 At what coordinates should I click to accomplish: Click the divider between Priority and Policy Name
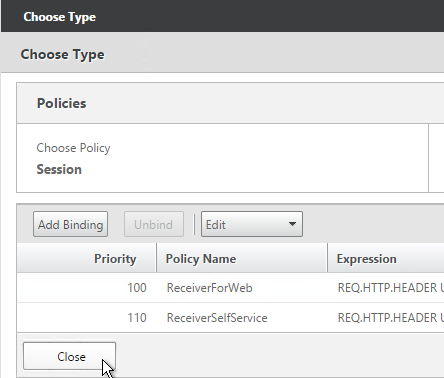(156, 258)
